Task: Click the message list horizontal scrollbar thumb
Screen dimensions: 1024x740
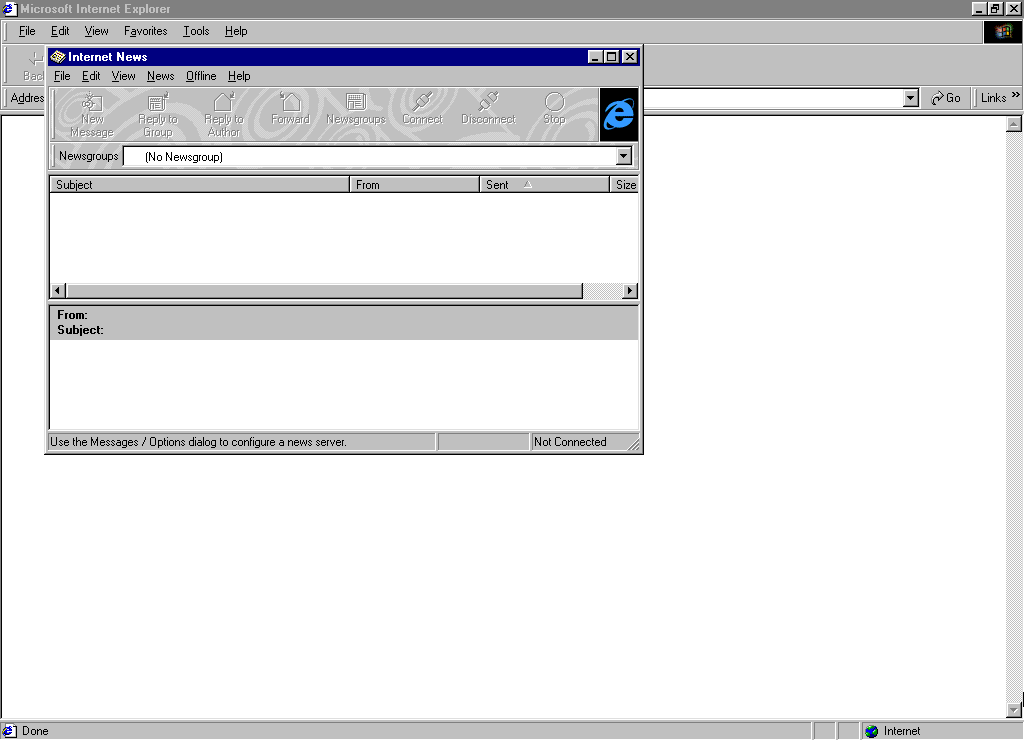Action: [x=325, y=291]
